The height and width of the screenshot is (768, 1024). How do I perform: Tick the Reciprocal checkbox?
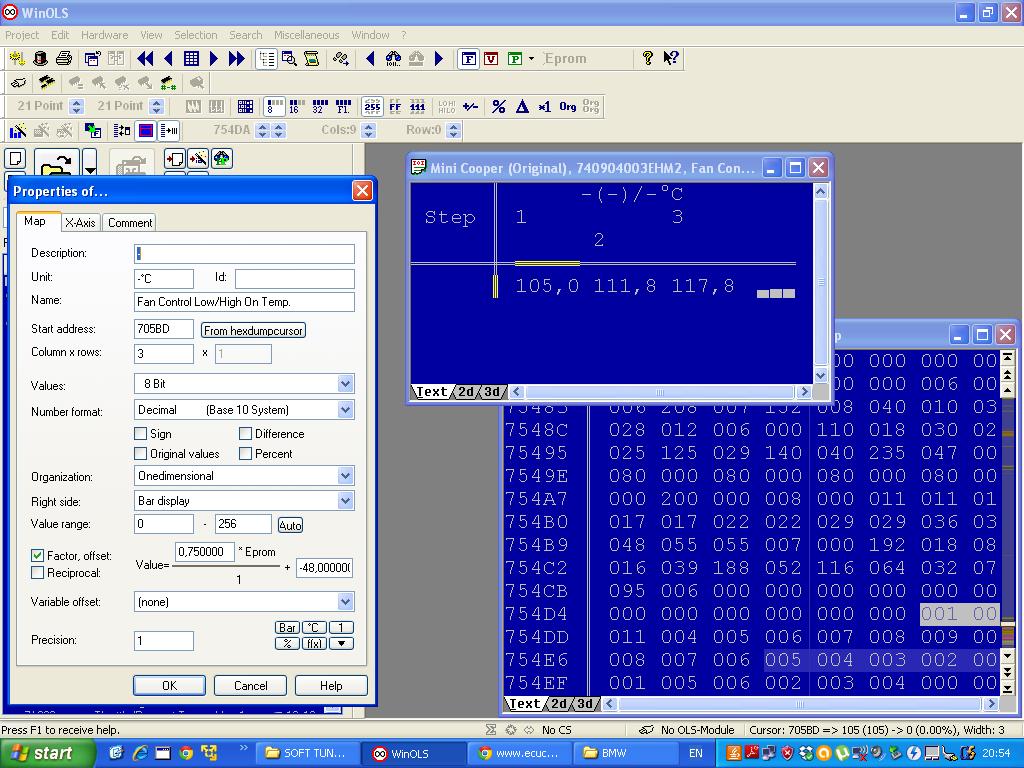click(37, 573)
